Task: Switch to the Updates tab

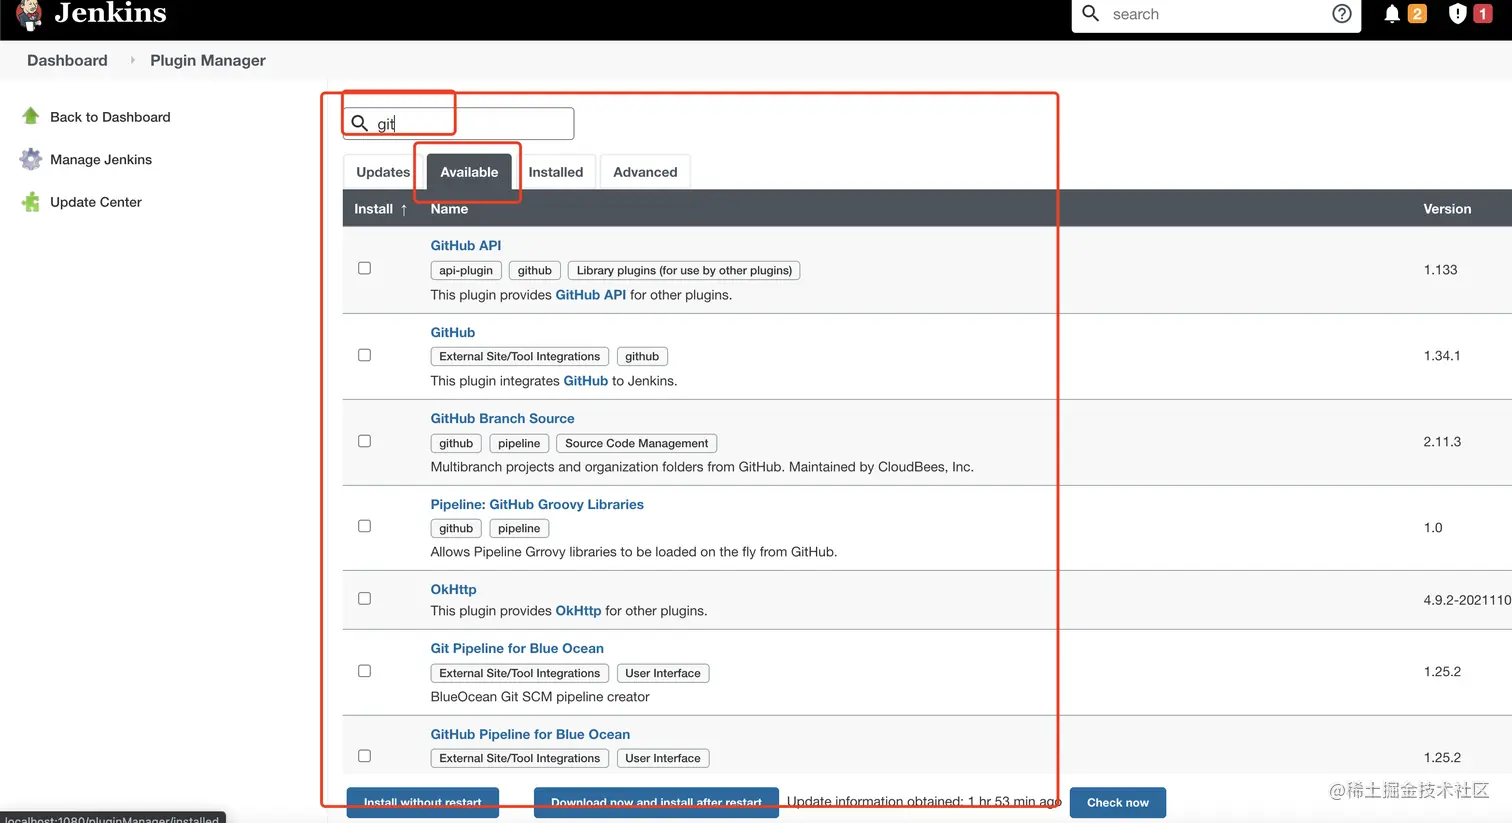Action: 383,172
